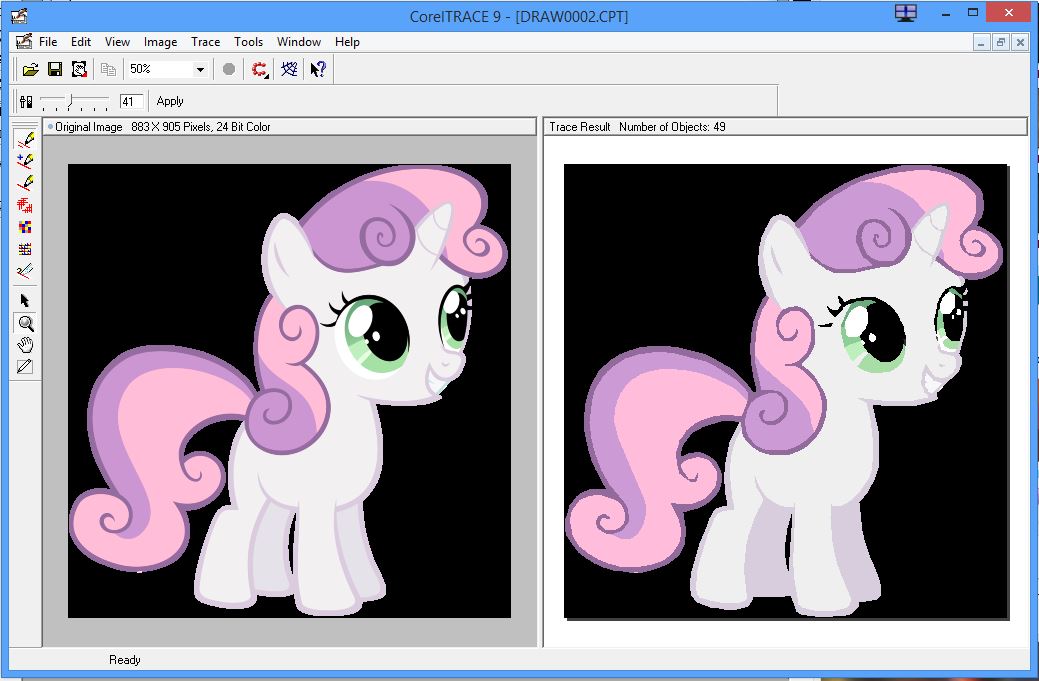Click the grayed-out copy icon
Image resolution: width=1039 pixels, height=681 pixels.
pyautogui.click(x=108, y=69)
